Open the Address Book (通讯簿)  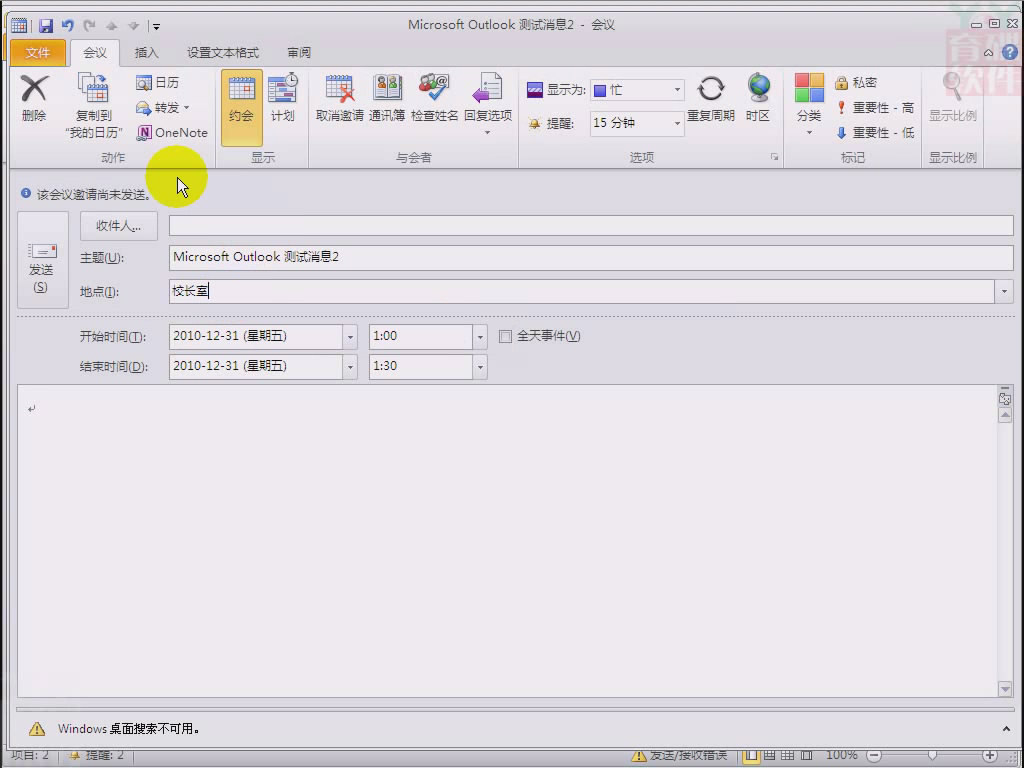(387, 98)
